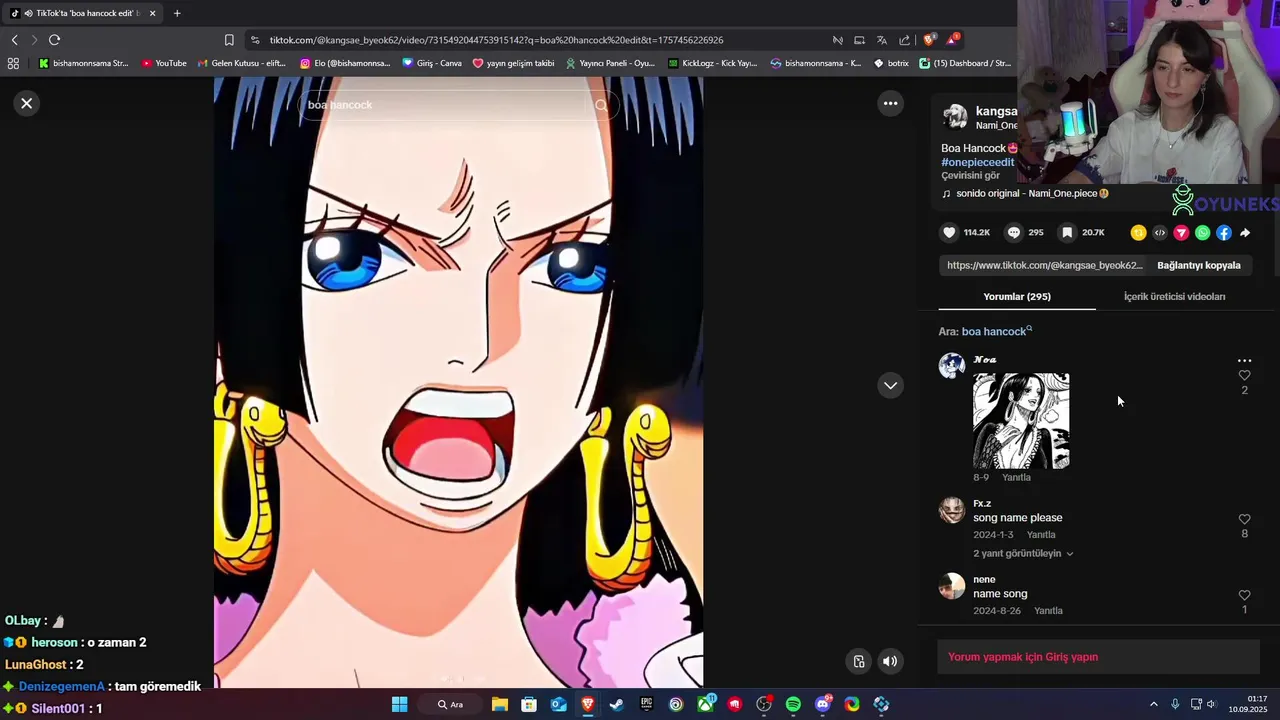1280x720 pixels.
Task: Open Spotify from the taskbar
Action: point(793,704)
